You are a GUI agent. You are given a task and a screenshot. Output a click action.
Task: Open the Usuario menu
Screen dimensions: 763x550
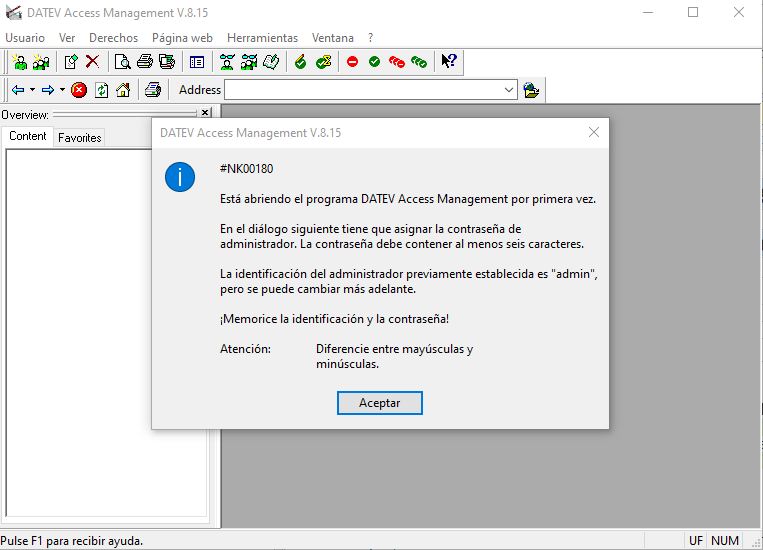pos(25,38)
